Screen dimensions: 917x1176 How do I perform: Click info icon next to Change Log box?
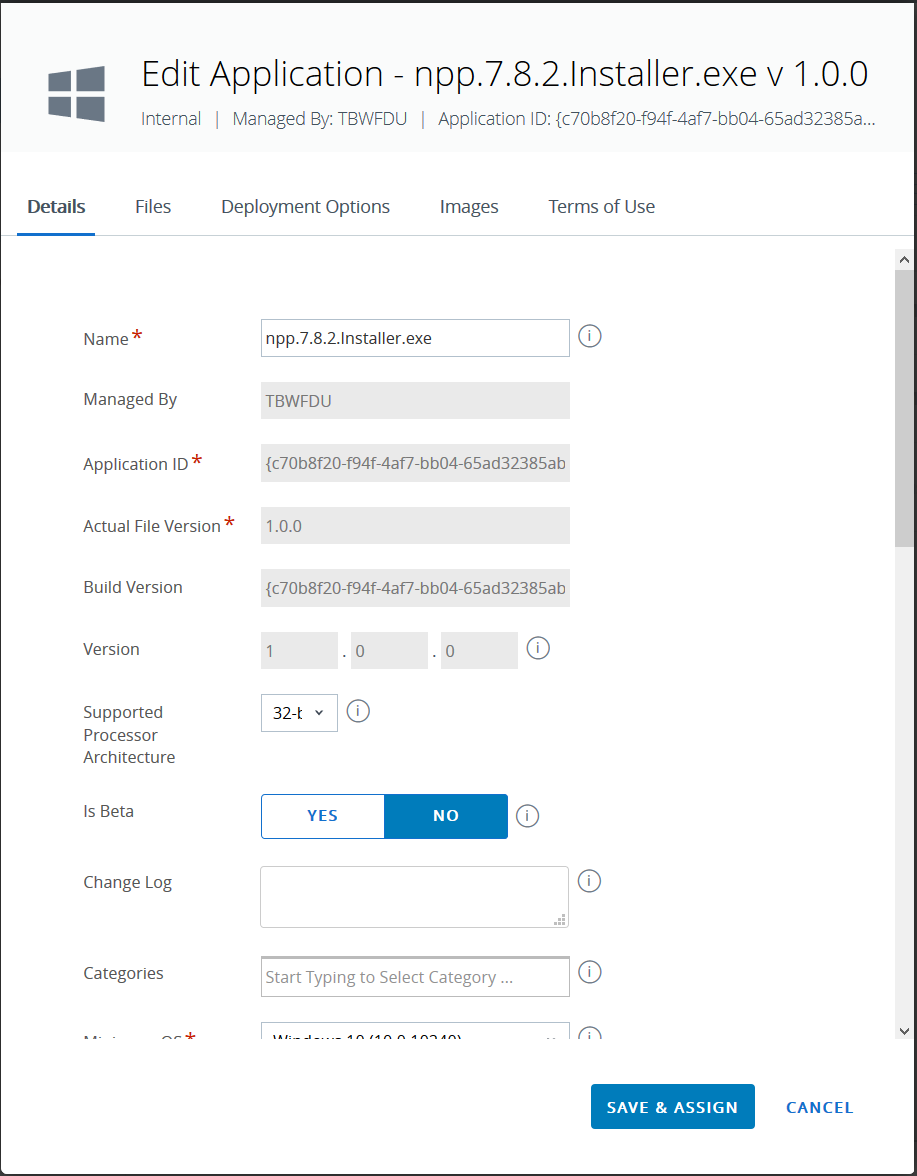tap(590, 881)
